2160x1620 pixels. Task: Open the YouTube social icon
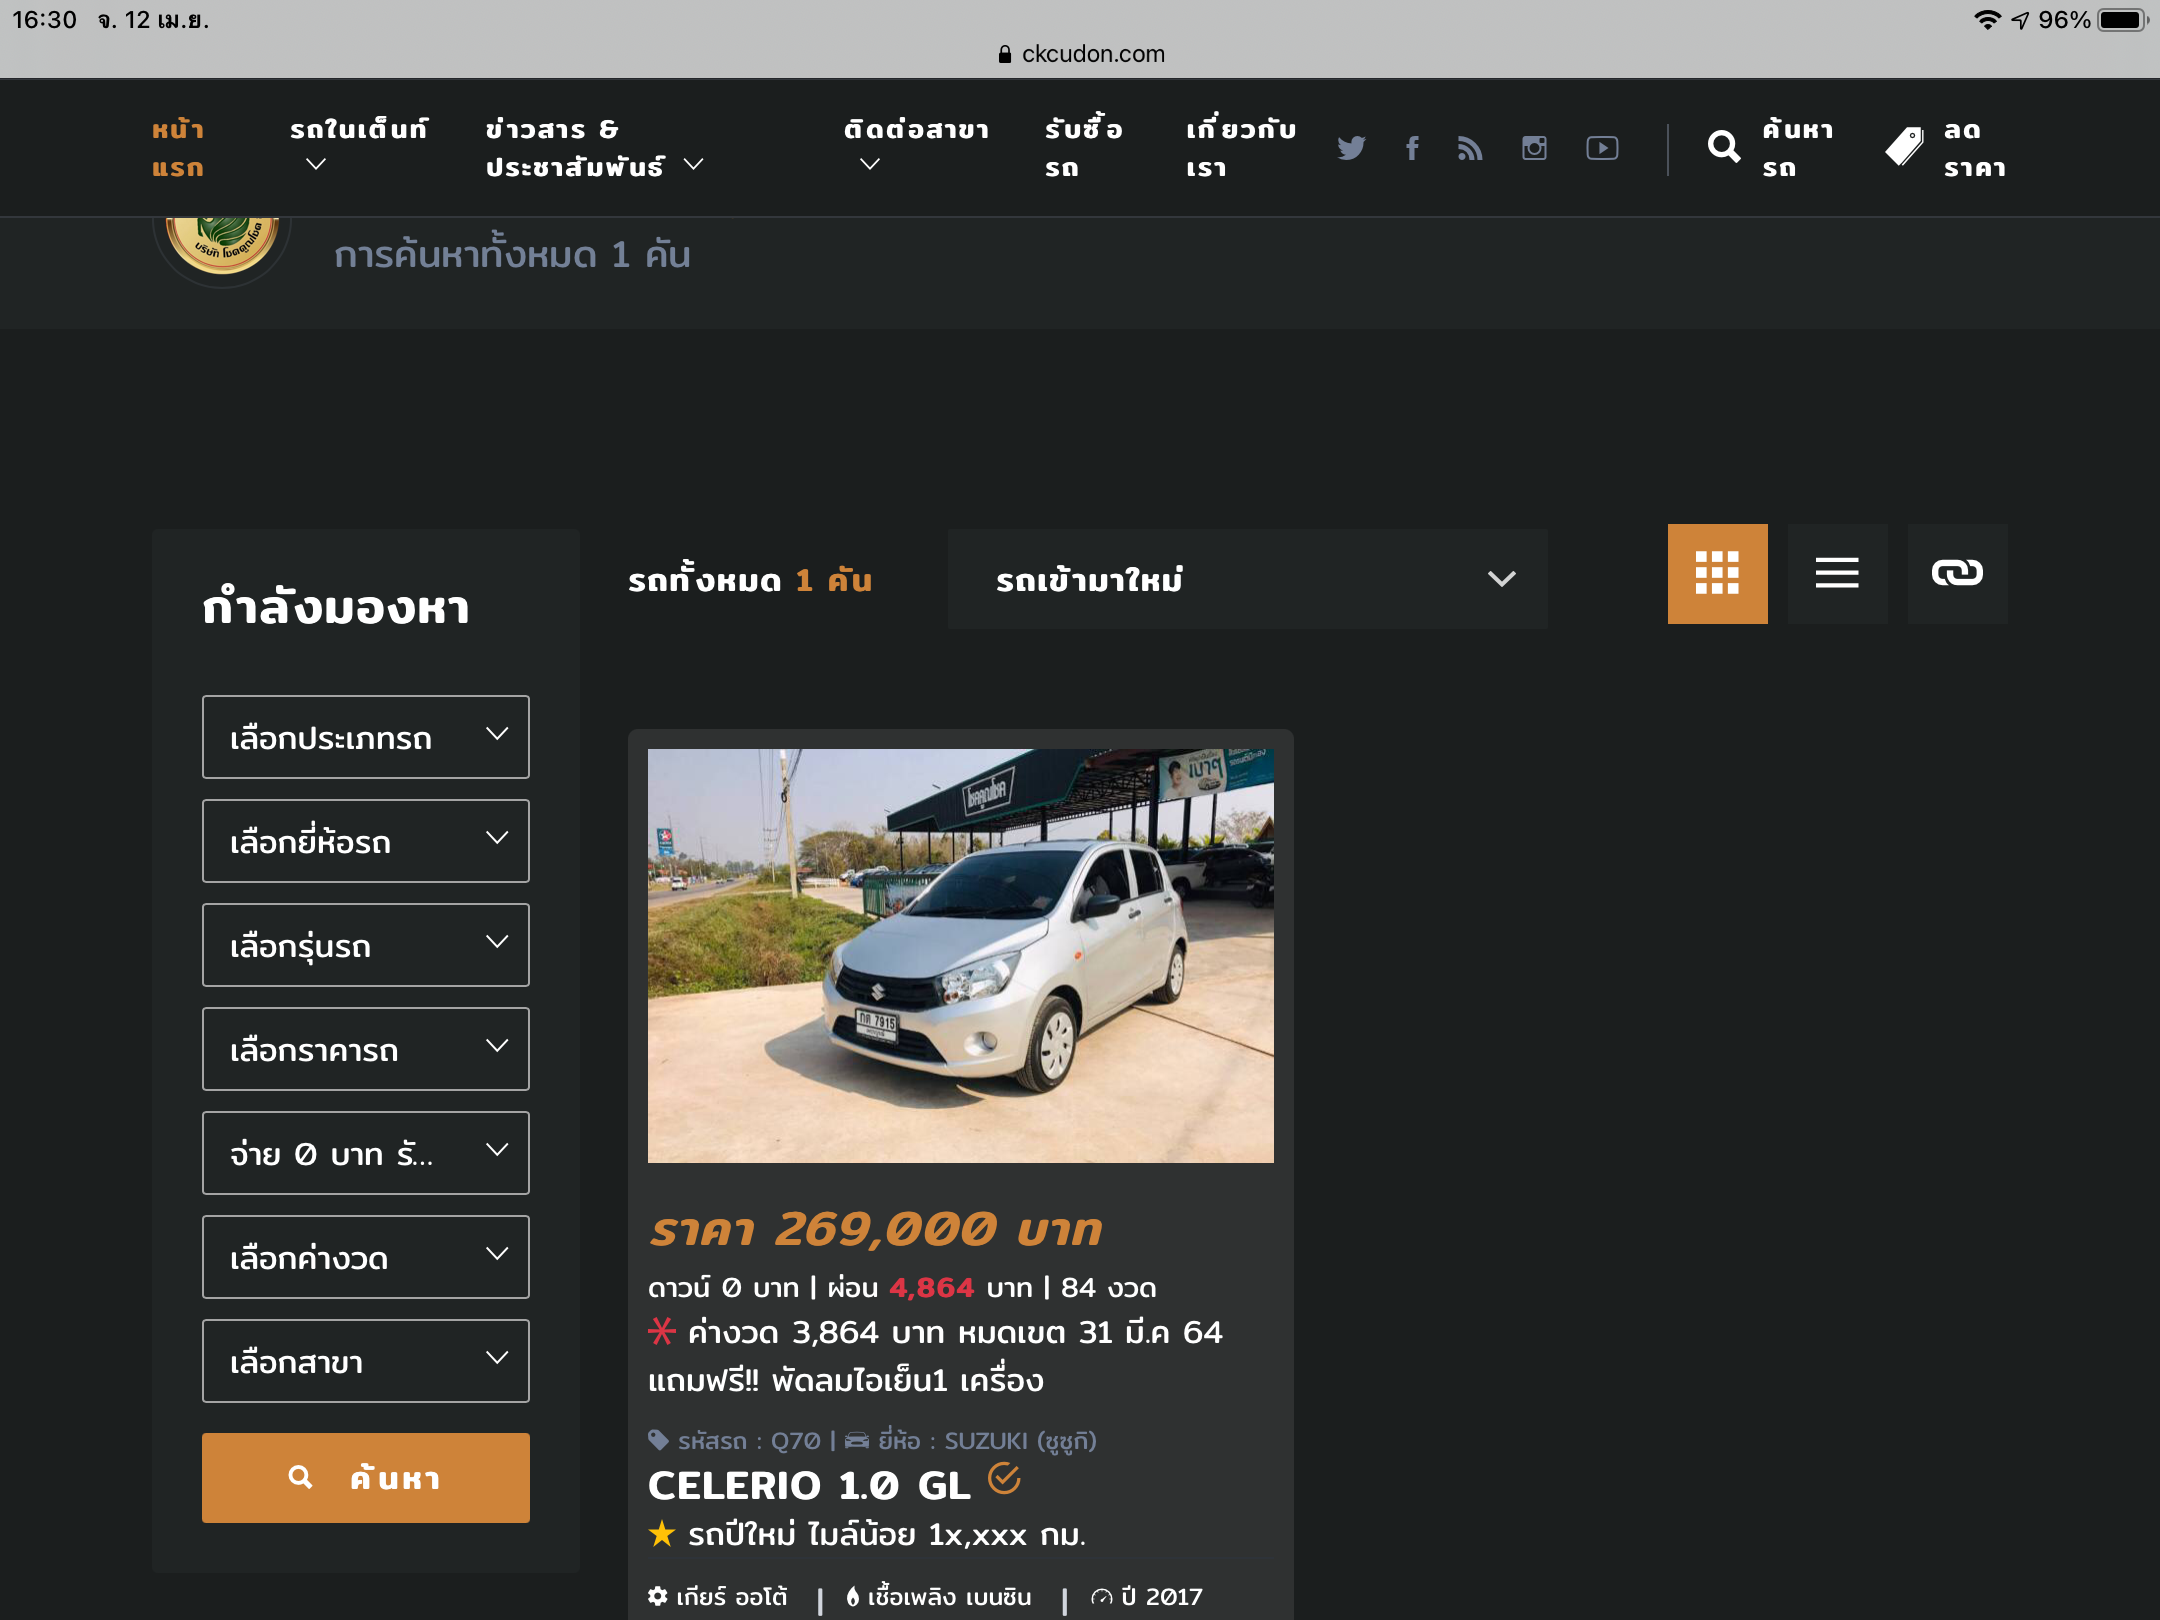pyautogui.click(x=1602, y=148)
